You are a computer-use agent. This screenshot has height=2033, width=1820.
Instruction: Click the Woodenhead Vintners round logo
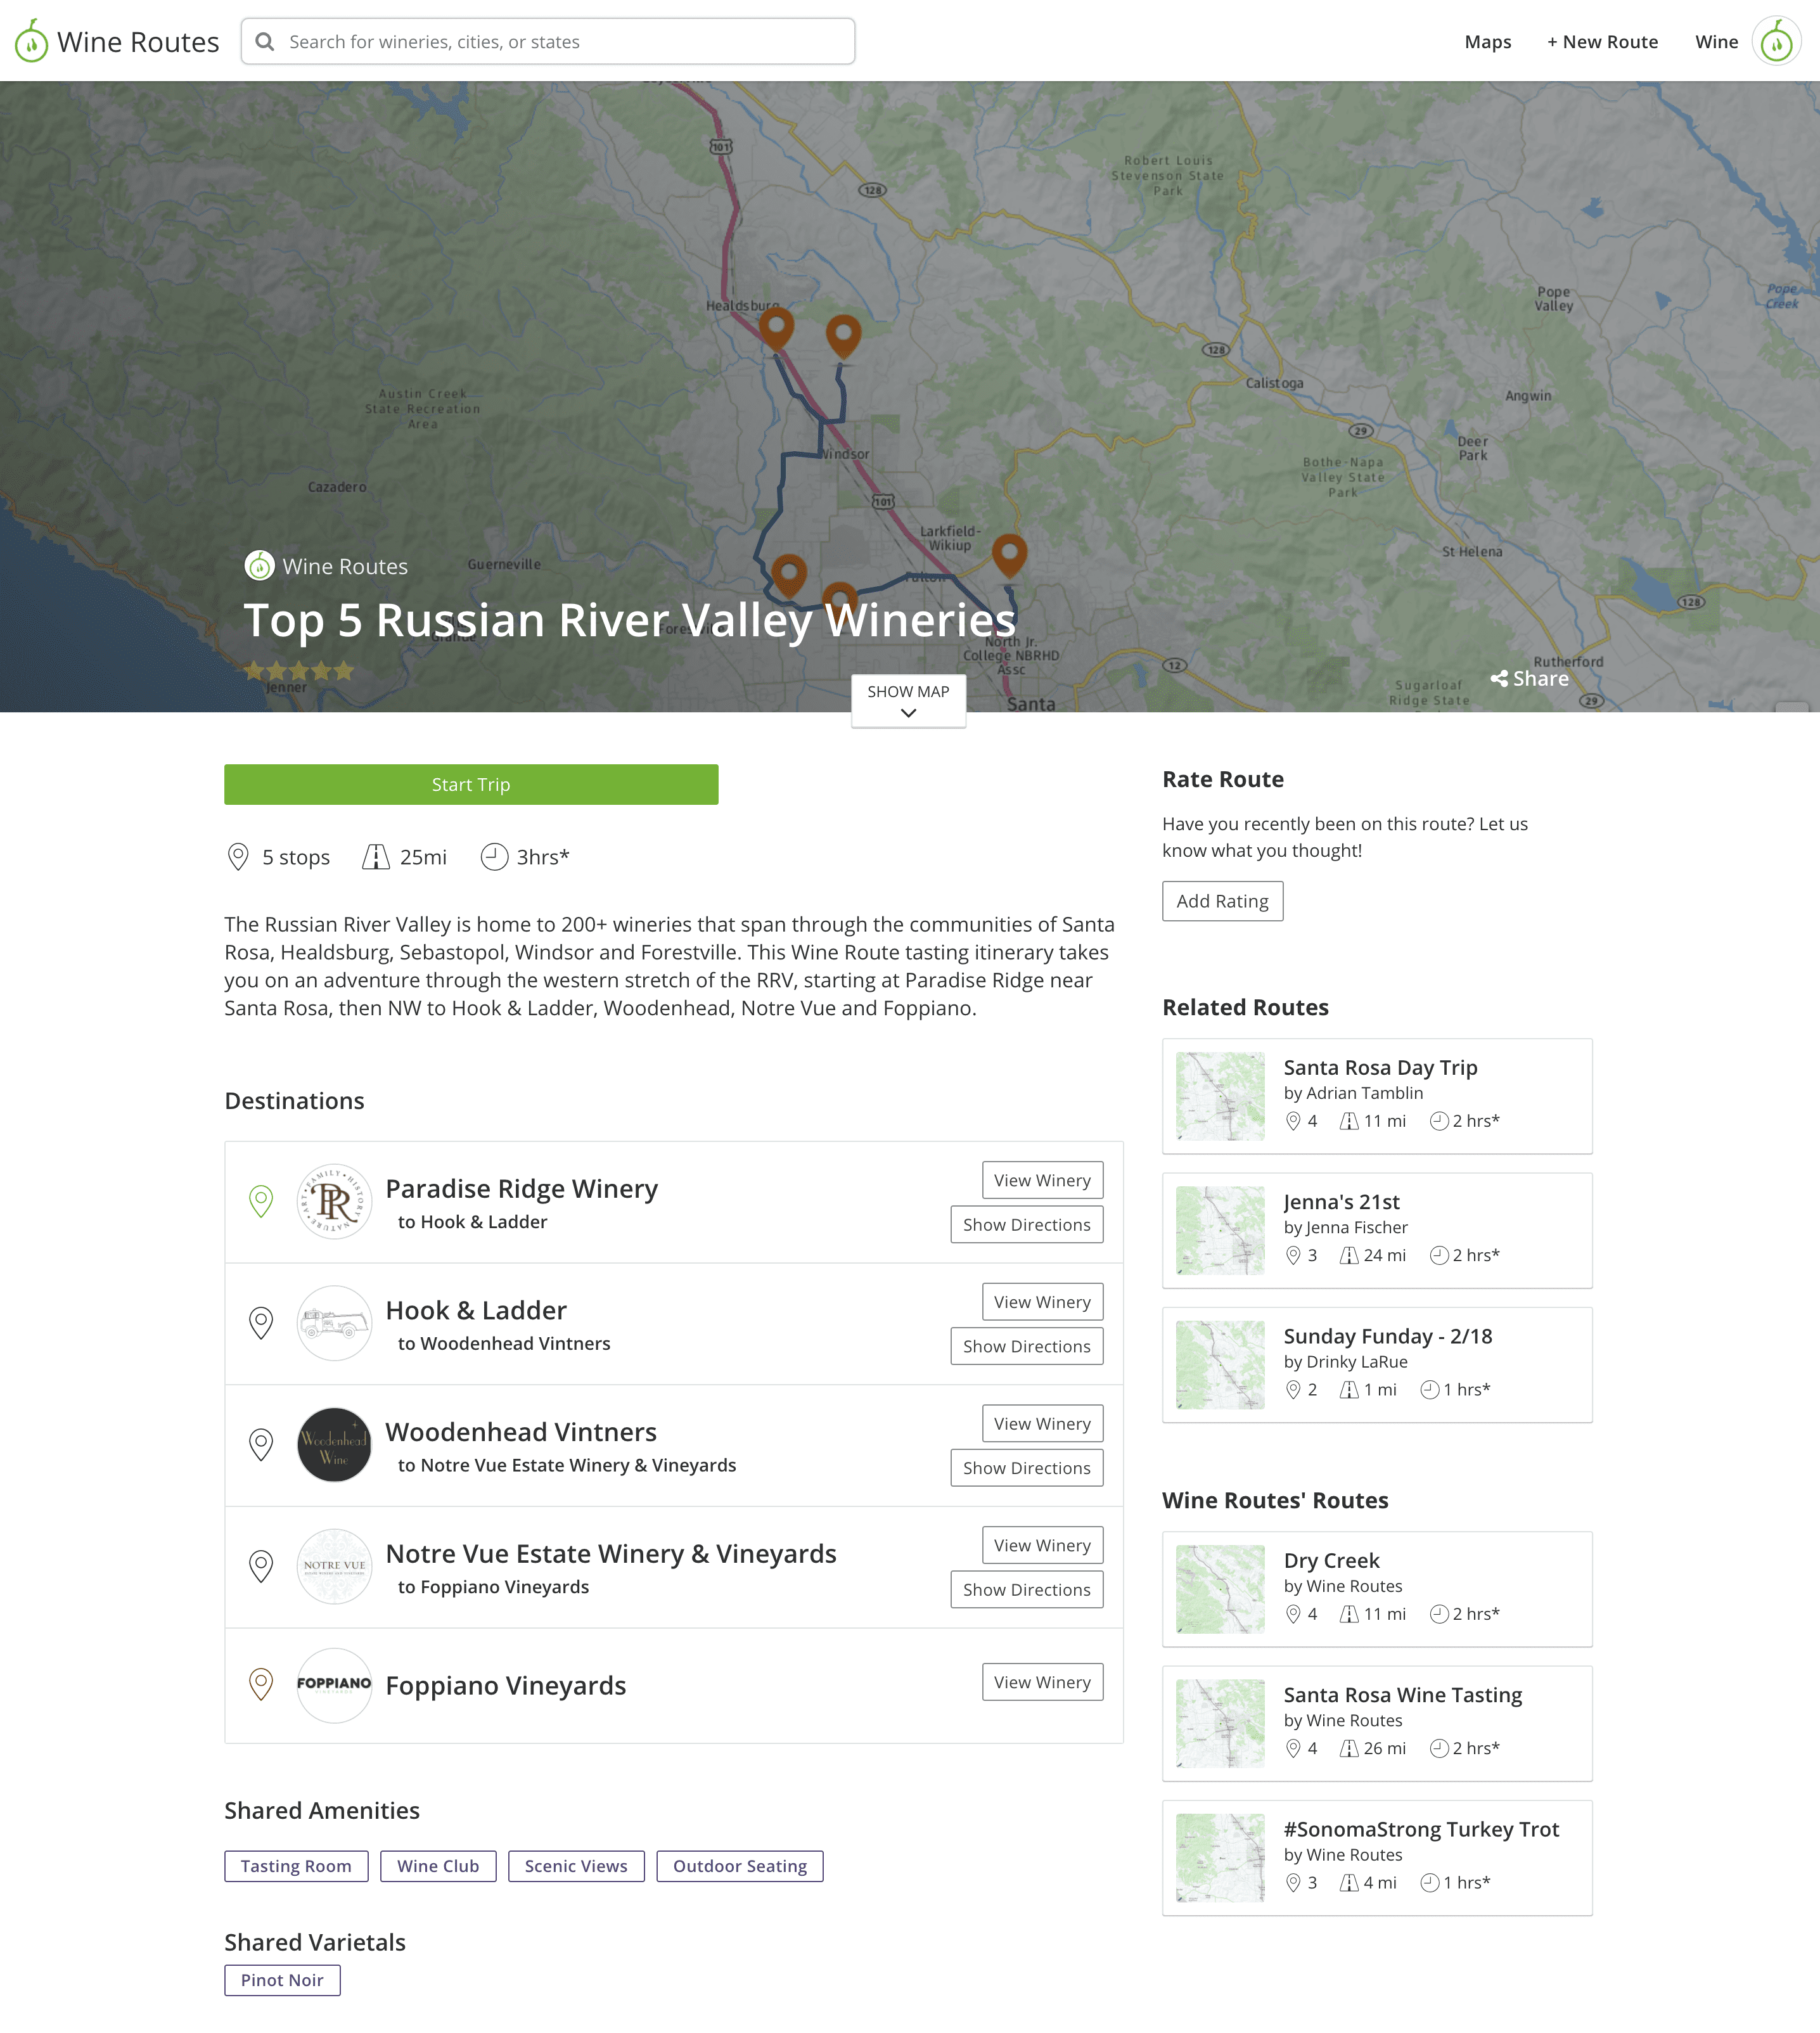coord(334,1445)
